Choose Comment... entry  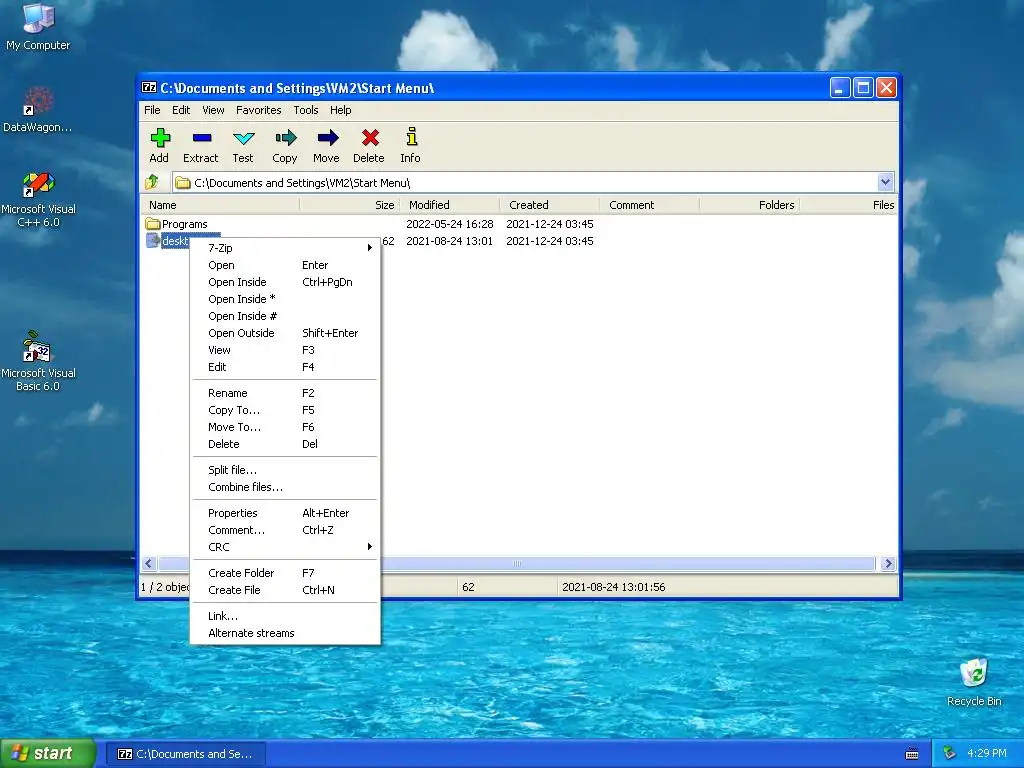[285, 530]
